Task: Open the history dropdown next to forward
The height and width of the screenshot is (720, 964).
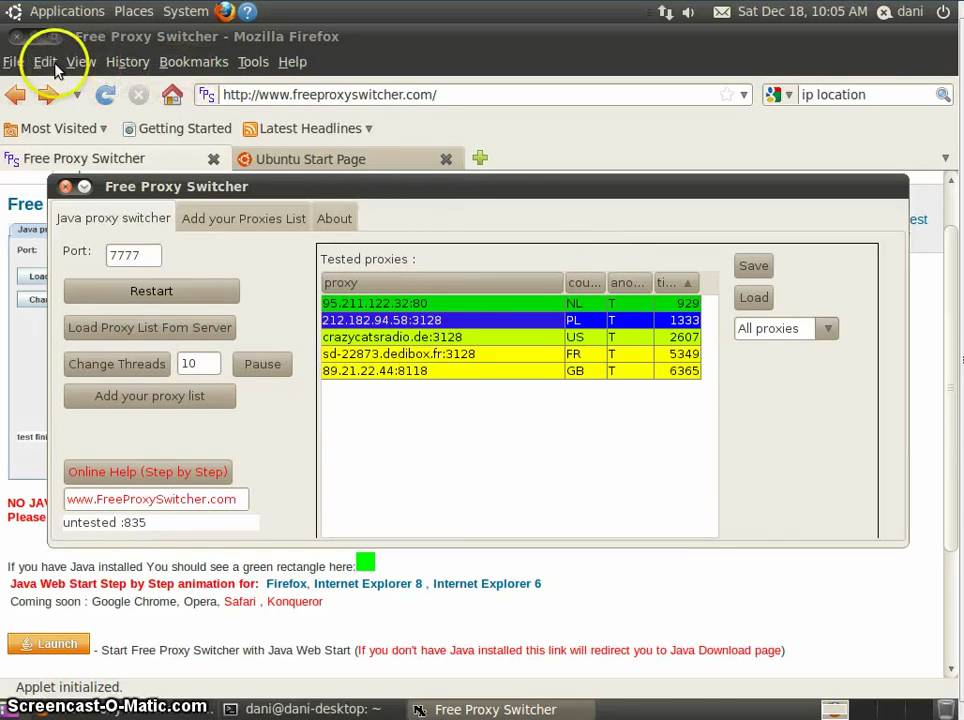Action: pos(77,95)
